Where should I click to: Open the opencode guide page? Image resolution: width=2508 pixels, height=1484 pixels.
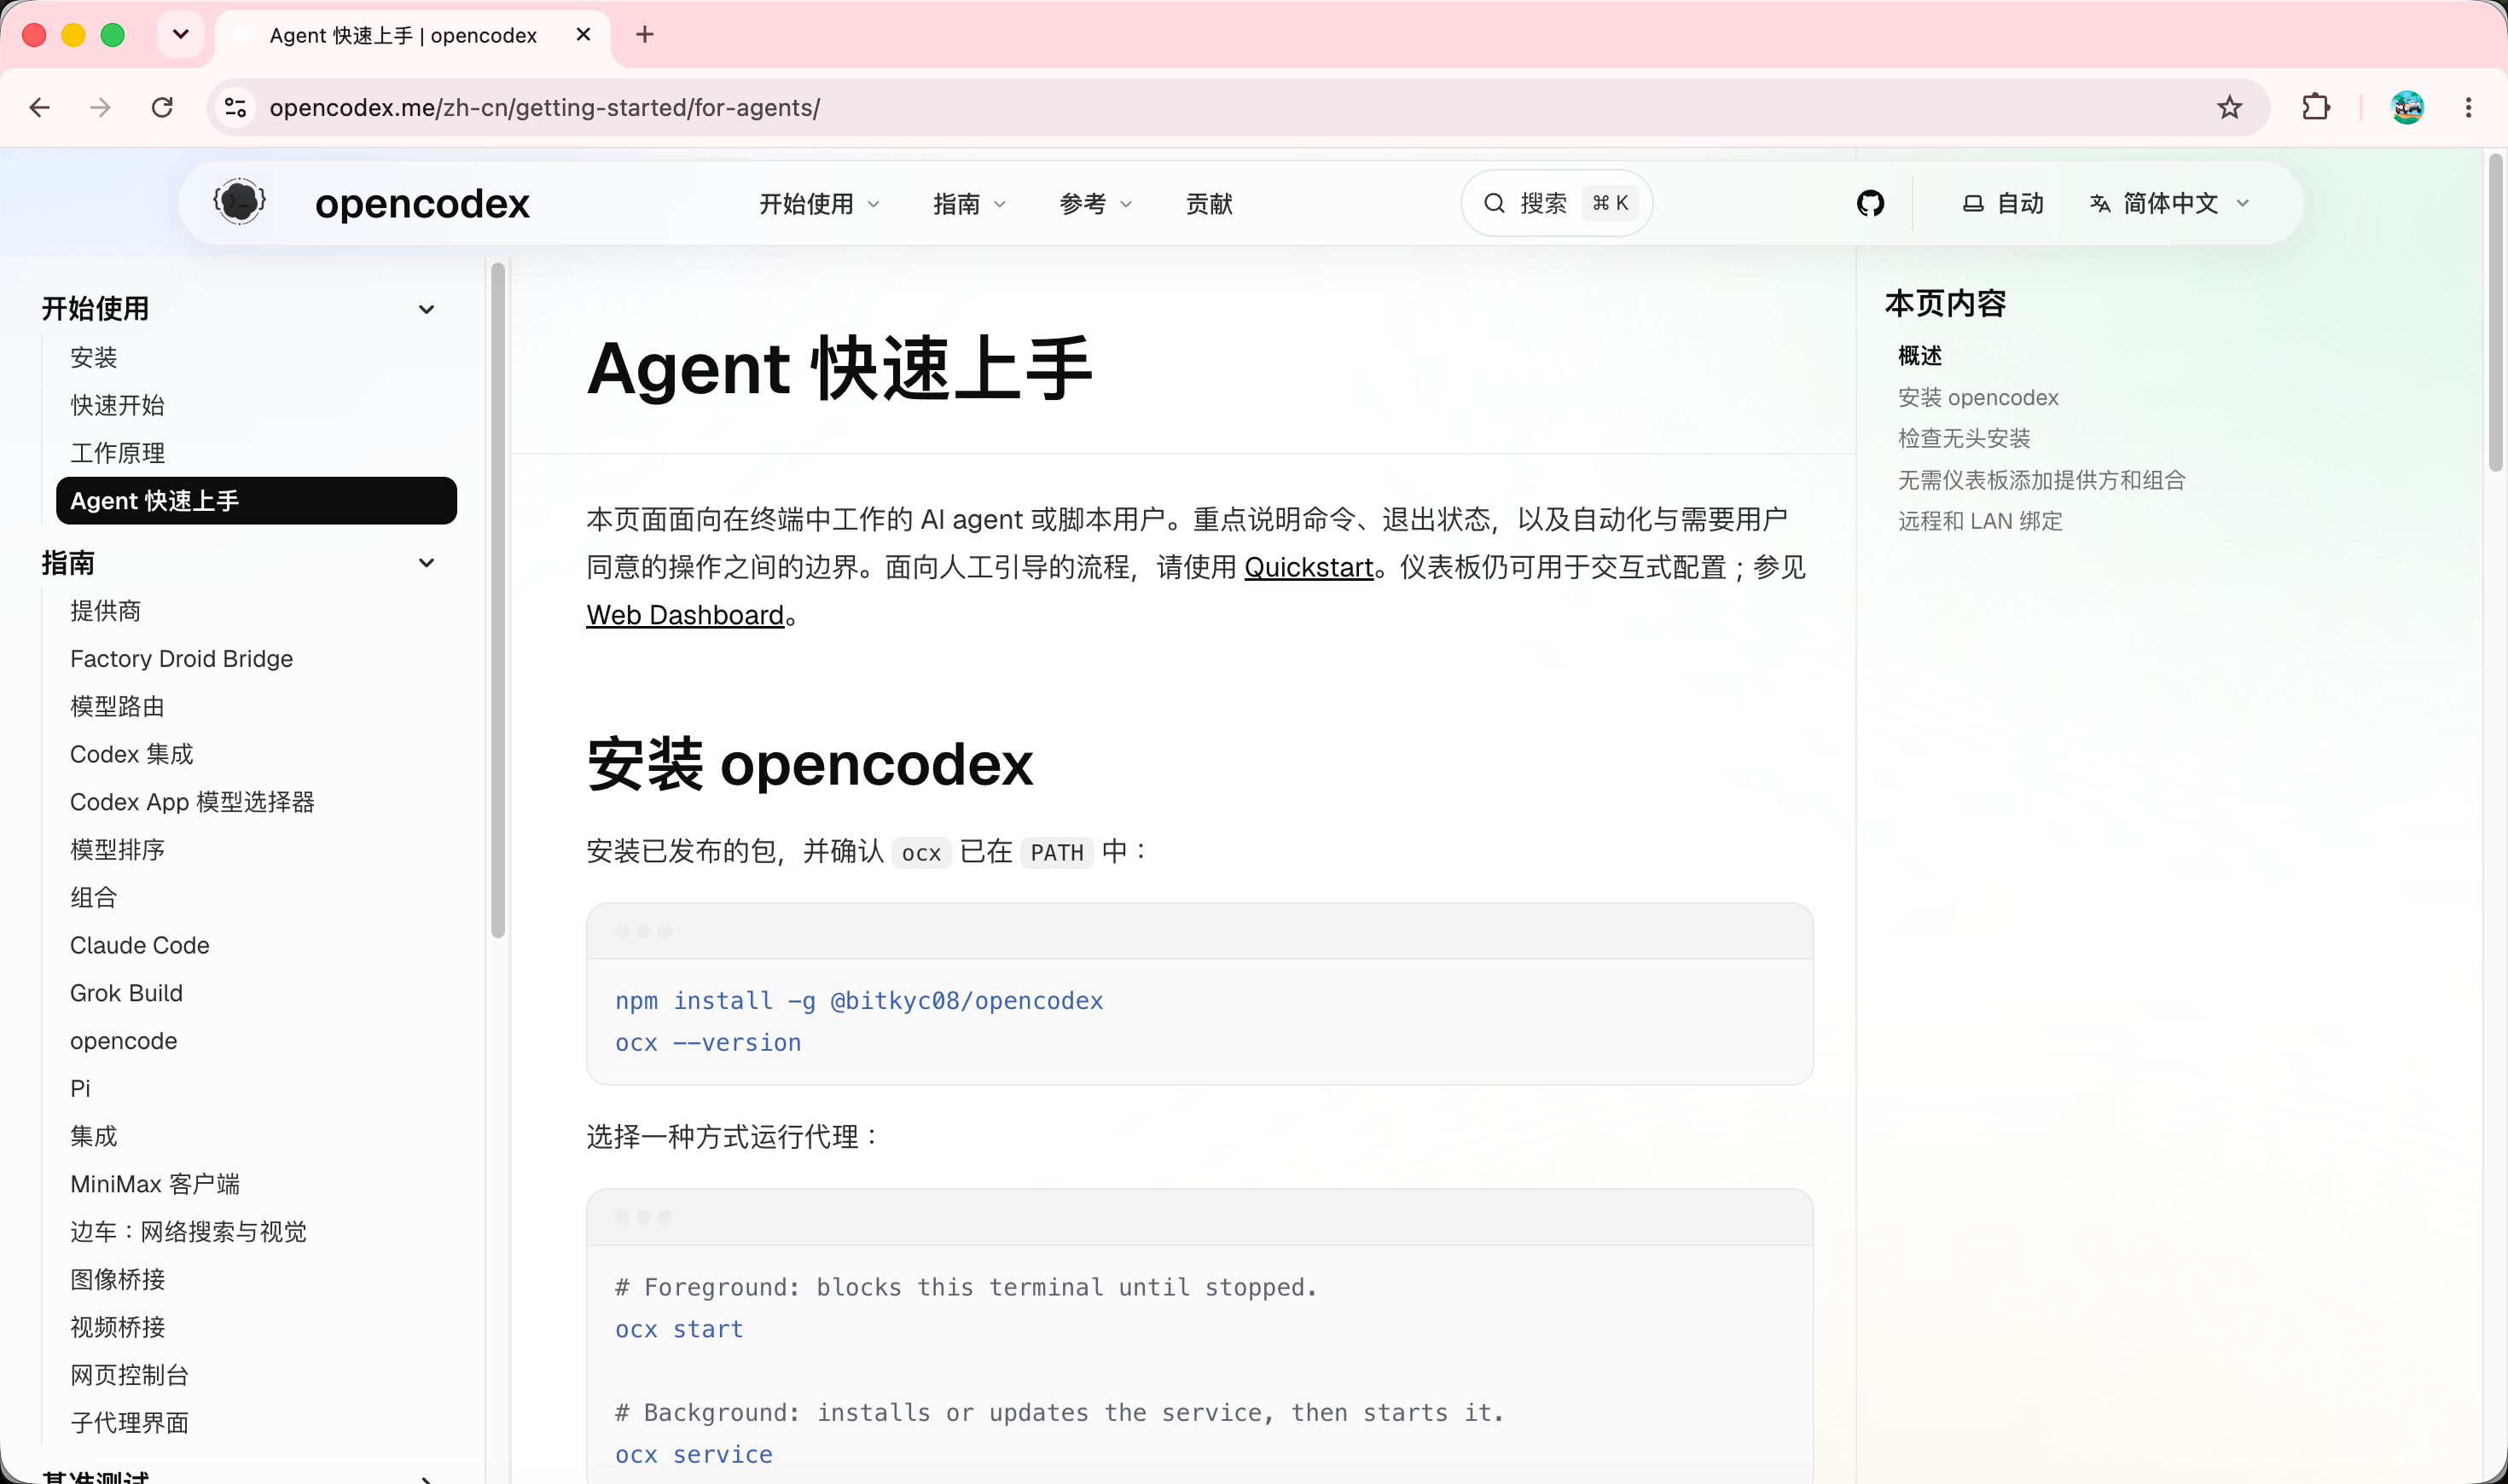point(123,1041)
